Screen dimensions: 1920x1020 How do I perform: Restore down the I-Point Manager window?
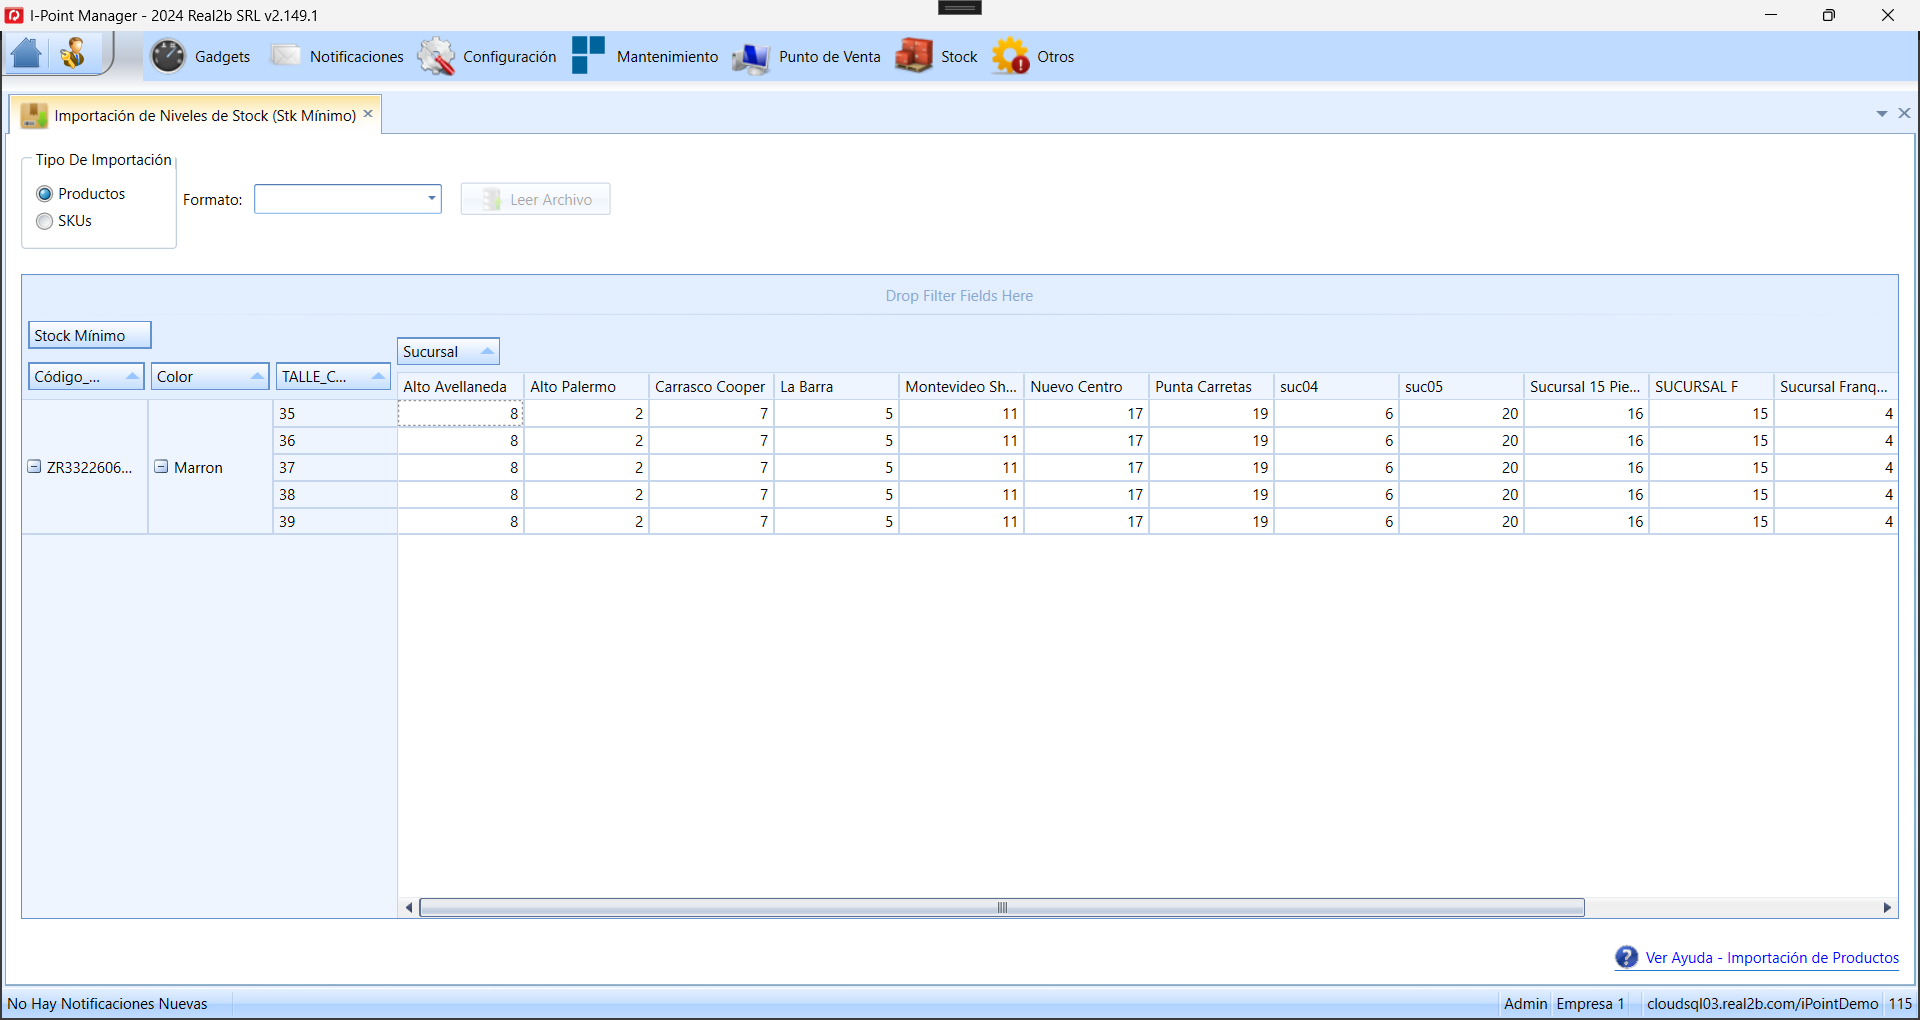coord(1829,15)
